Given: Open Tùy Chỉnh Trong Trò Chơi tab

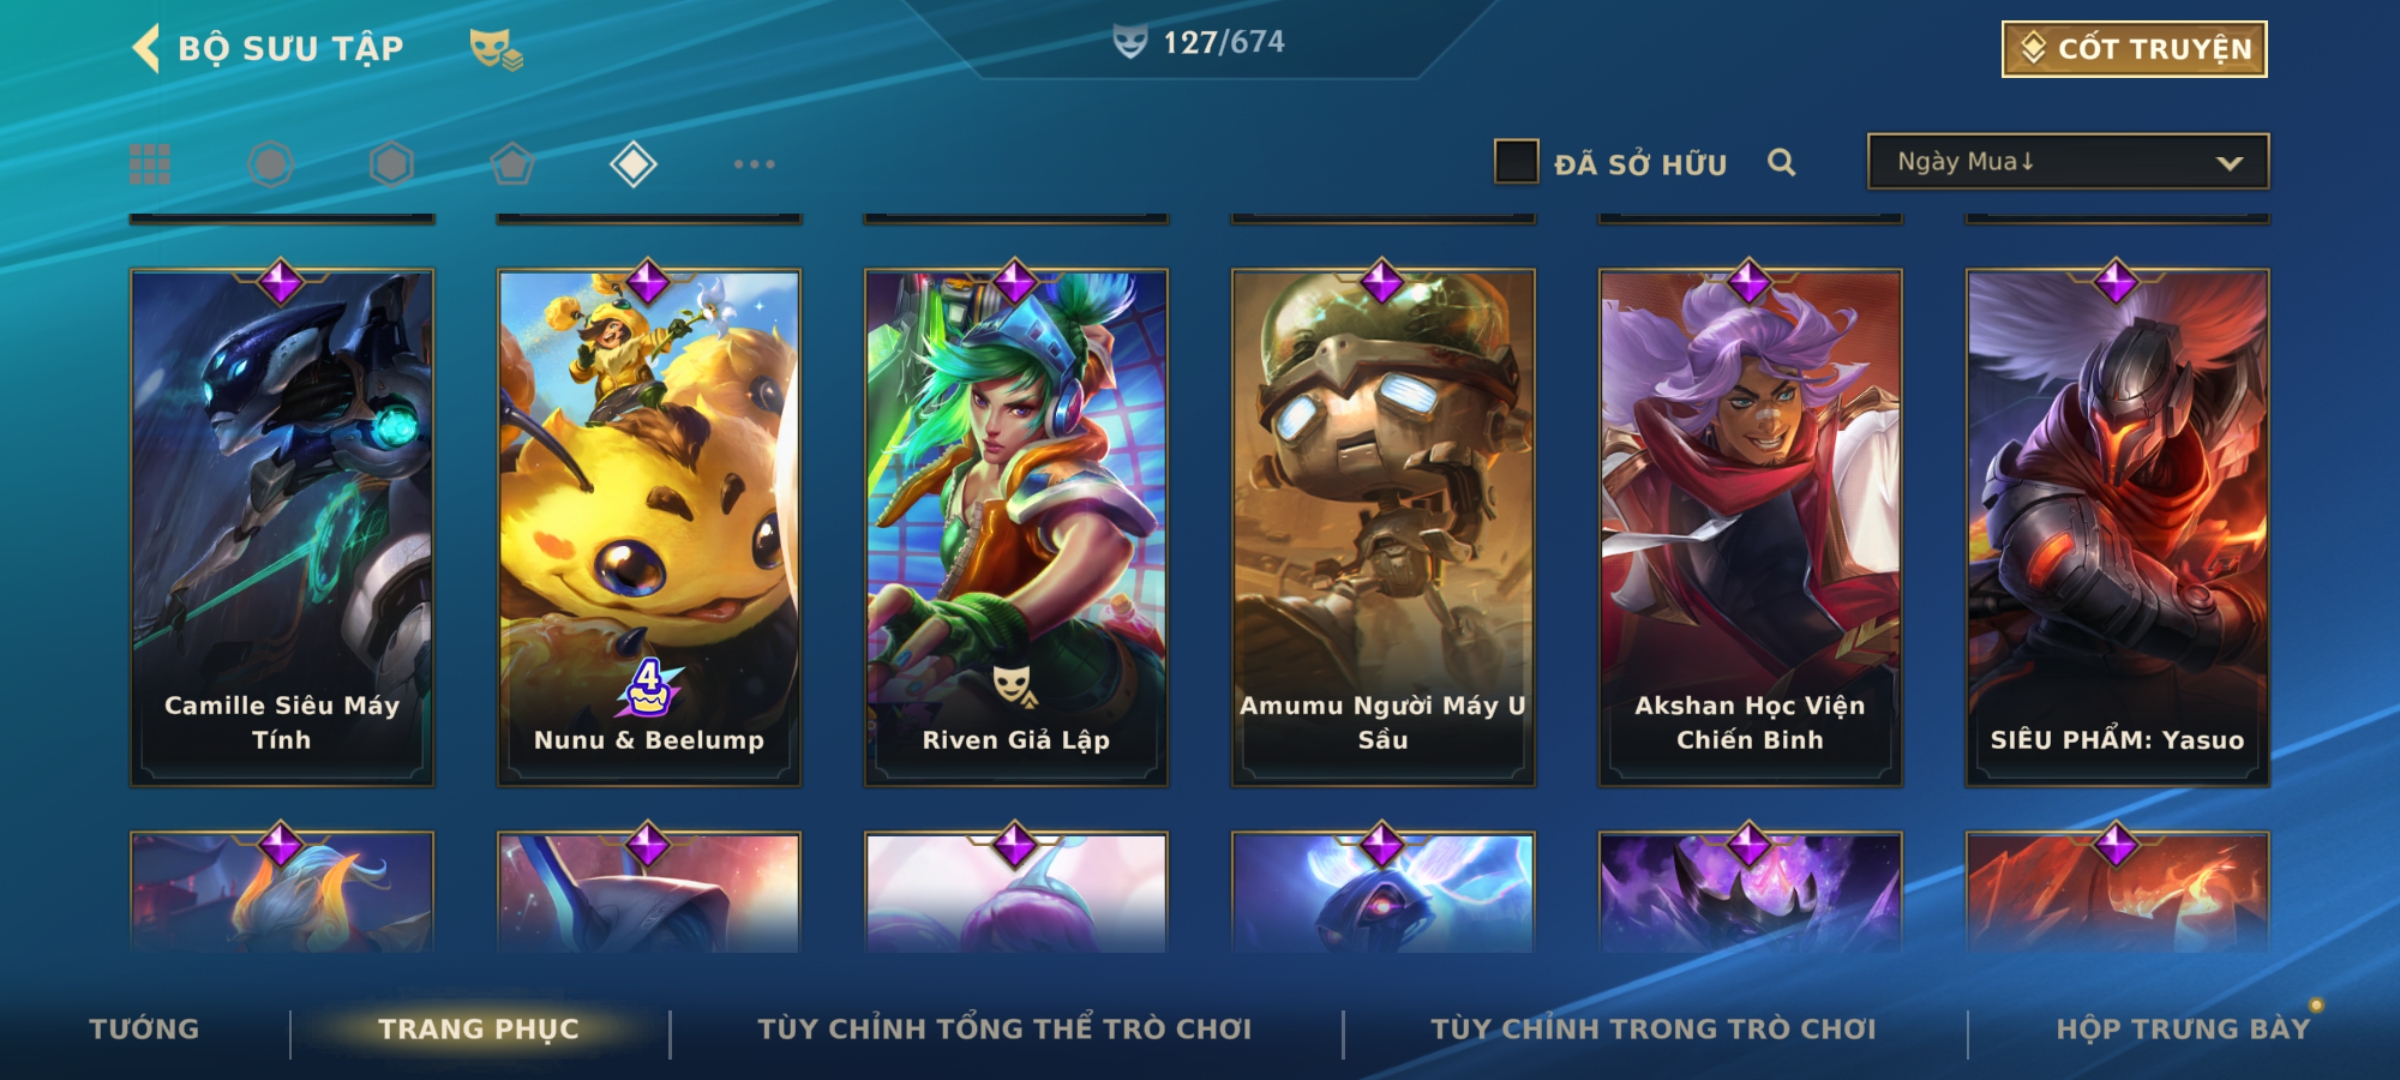Looking at the screenshot, I should pyautogui.click(x=1653, y=1029).
